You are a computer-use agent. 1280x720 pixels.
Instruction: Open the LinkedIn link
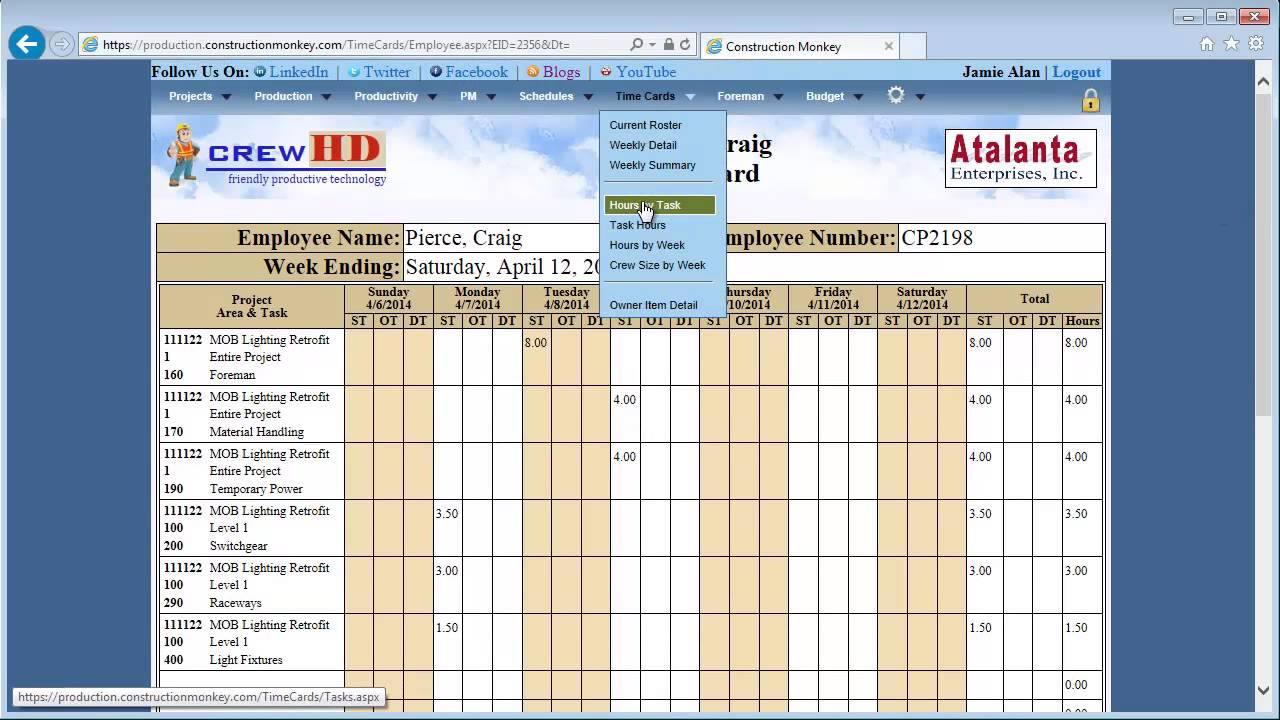pos(299,72)
